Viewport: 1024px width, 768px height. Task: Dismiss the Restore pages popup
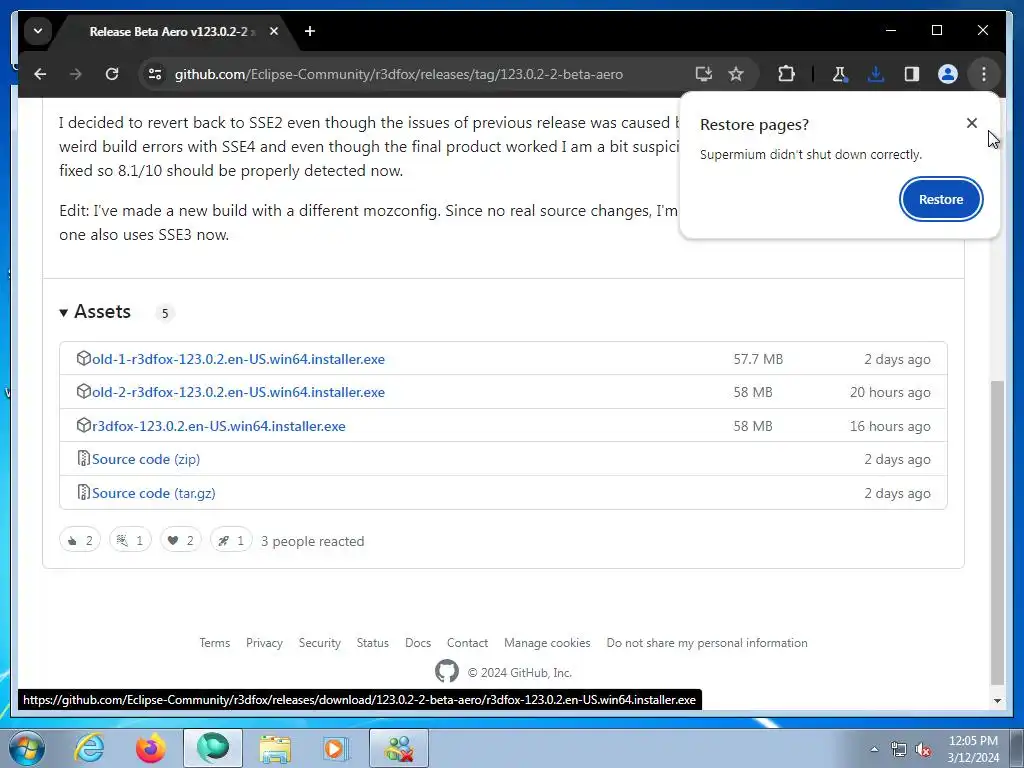coord(972,123)
